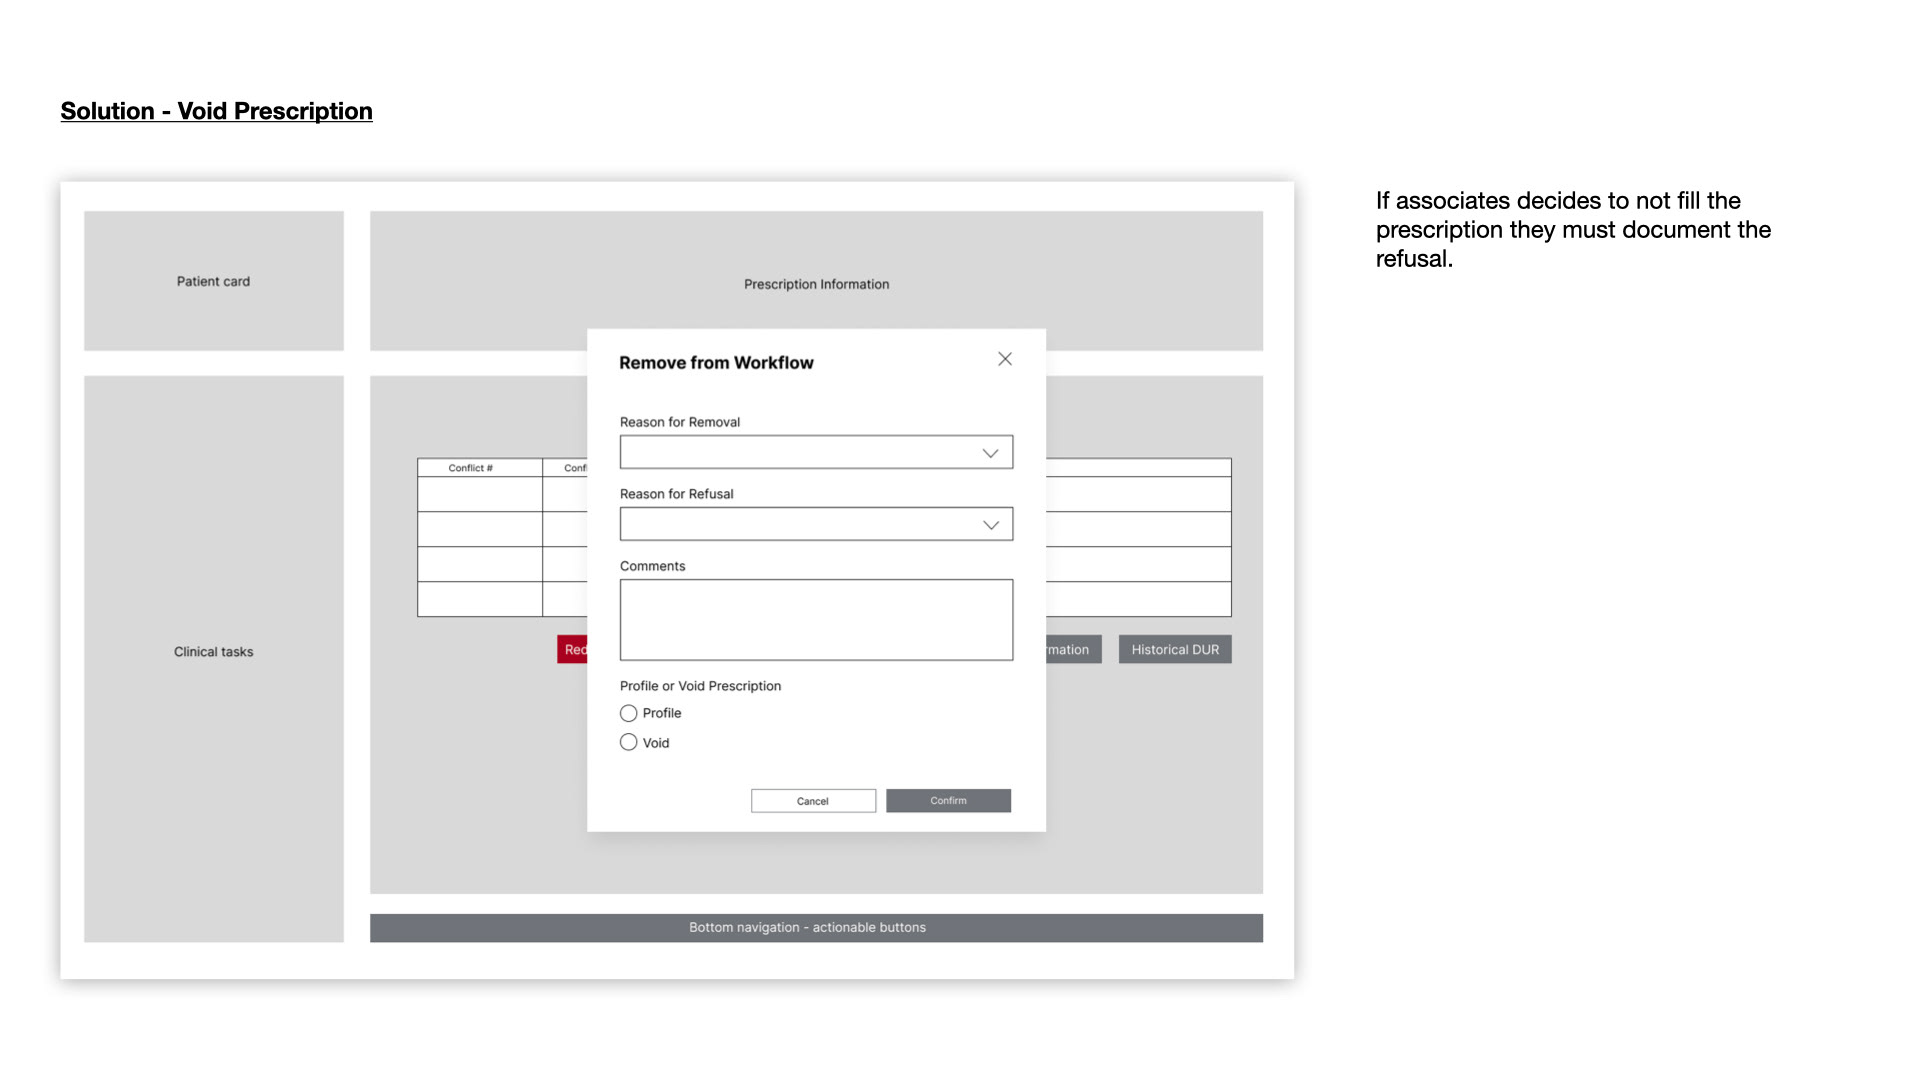Close the Remove from Workflow dialog
The image size is (1920, 1080).
click(x=1005, y=359)
